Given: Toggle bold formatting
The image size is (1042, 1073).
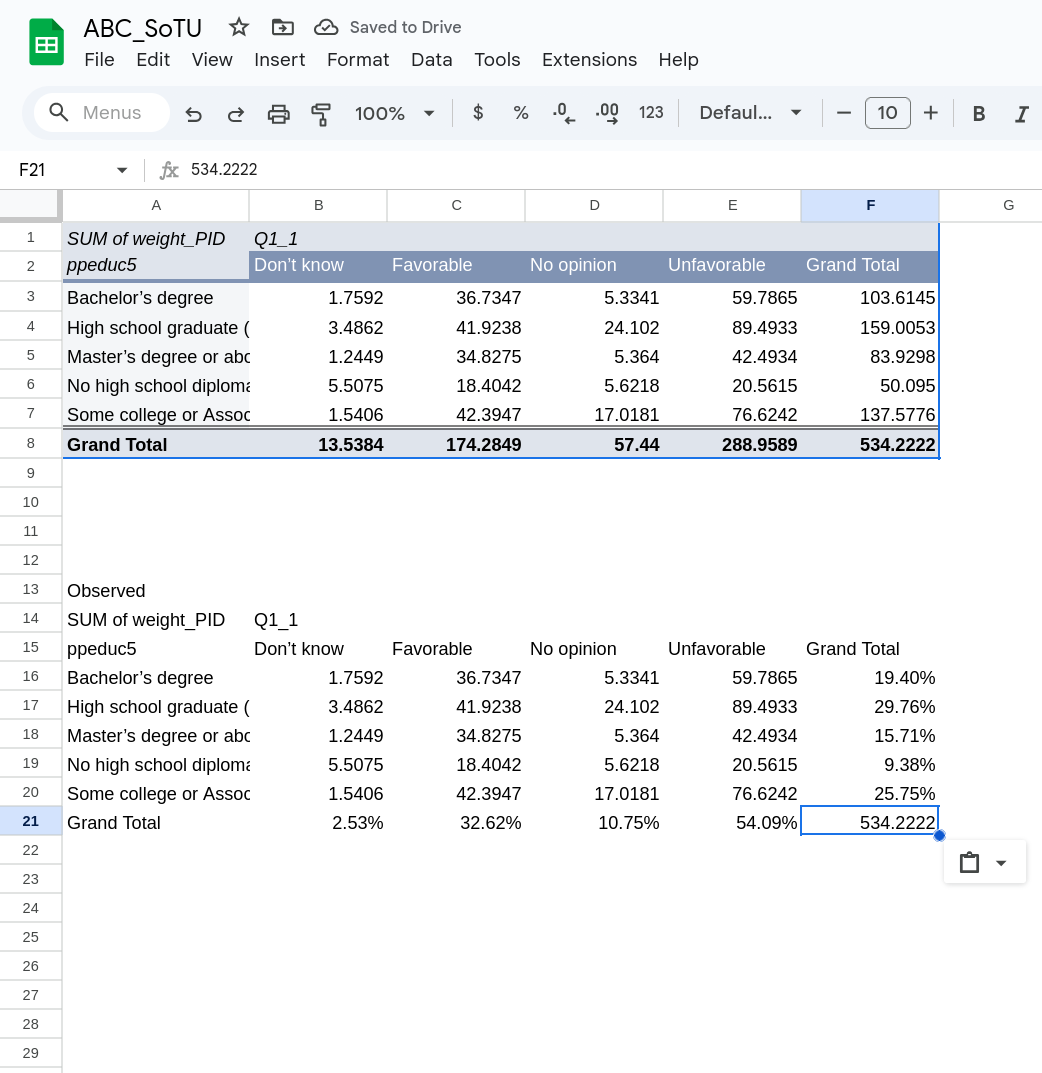Looking at the screenshot, I should click(x=979, y=114).
